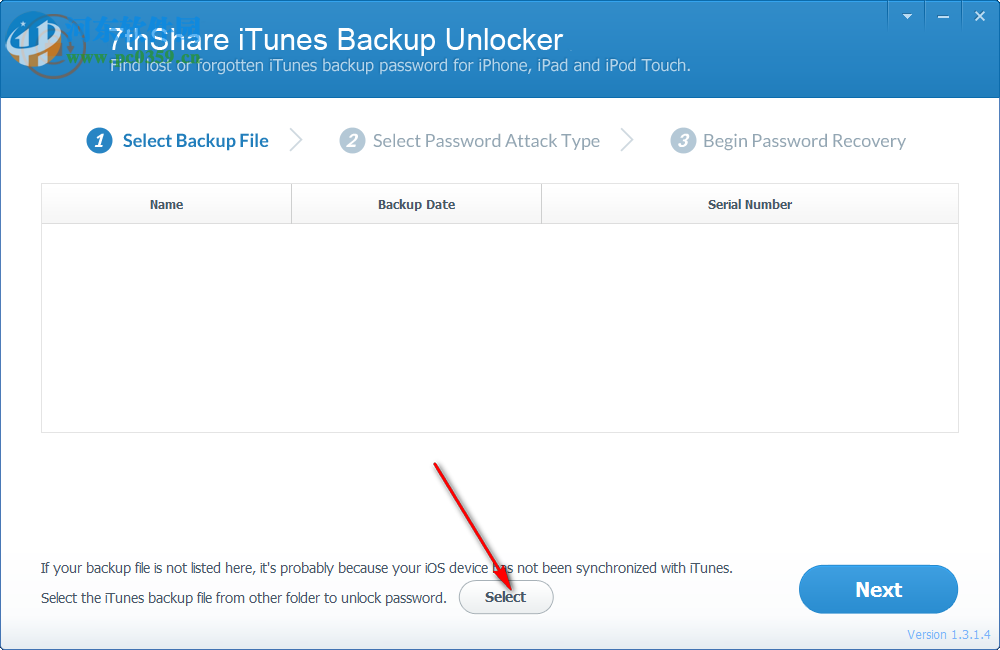Screen dimensions: 1000x650
Task: Click the Next button
Action: [x=878, y=589]
